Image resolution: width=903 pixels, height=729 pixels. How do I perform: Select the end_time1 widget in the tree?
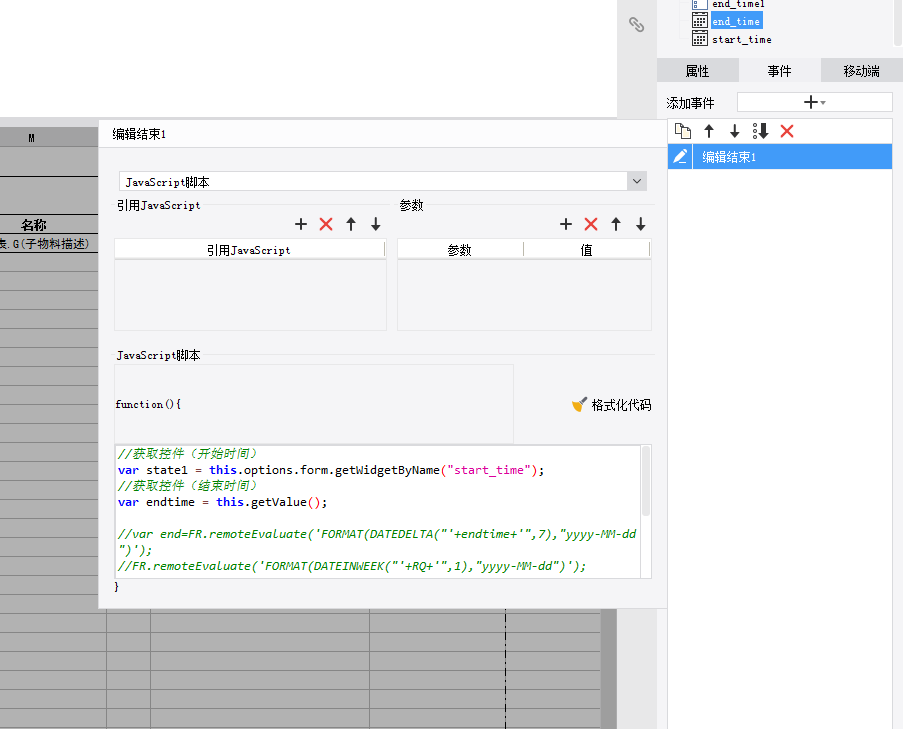[x=738, y=4]
